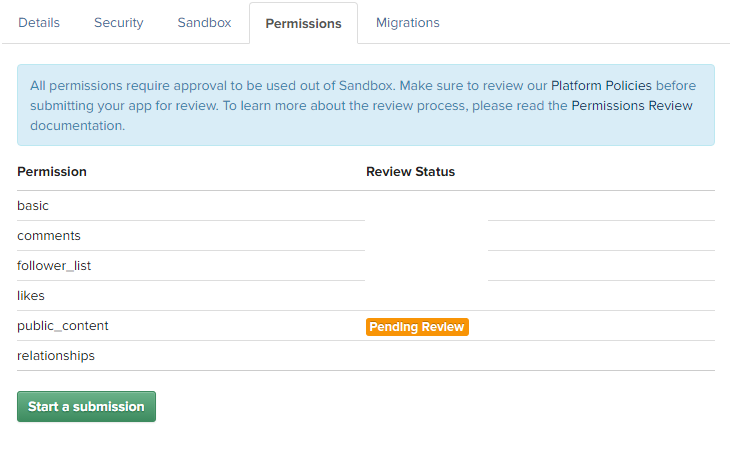Screen dimensions: 755x457
Task: Select the relationships permission row
Action: [366, 355]
